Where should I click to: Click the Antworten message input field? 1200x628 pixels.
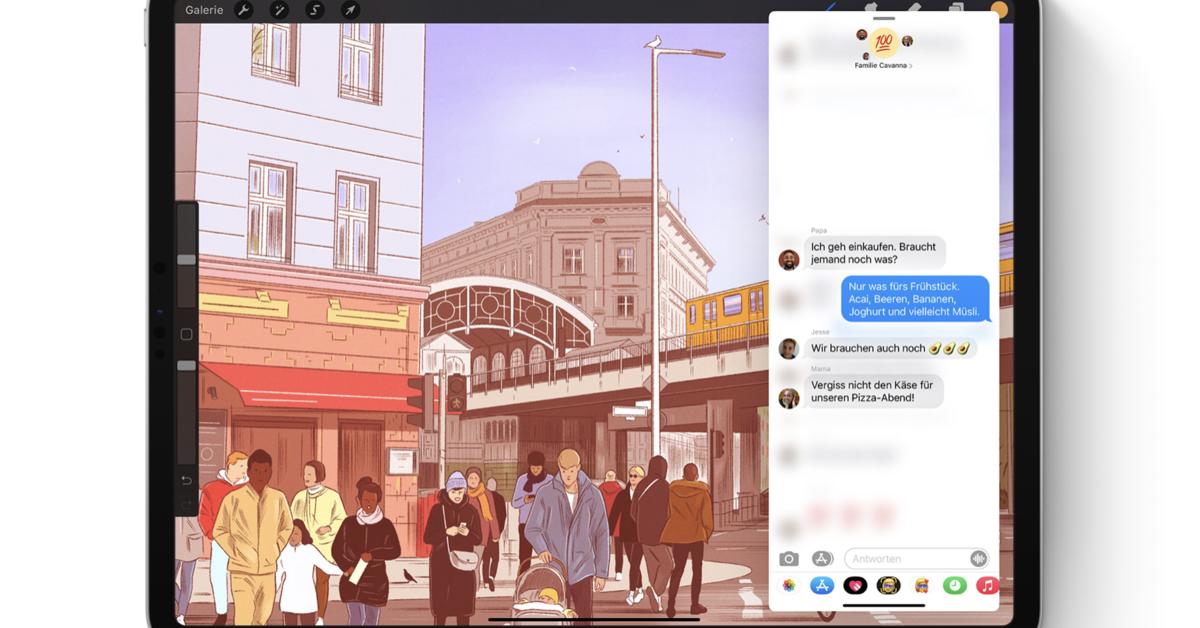[x=917, y=559]
